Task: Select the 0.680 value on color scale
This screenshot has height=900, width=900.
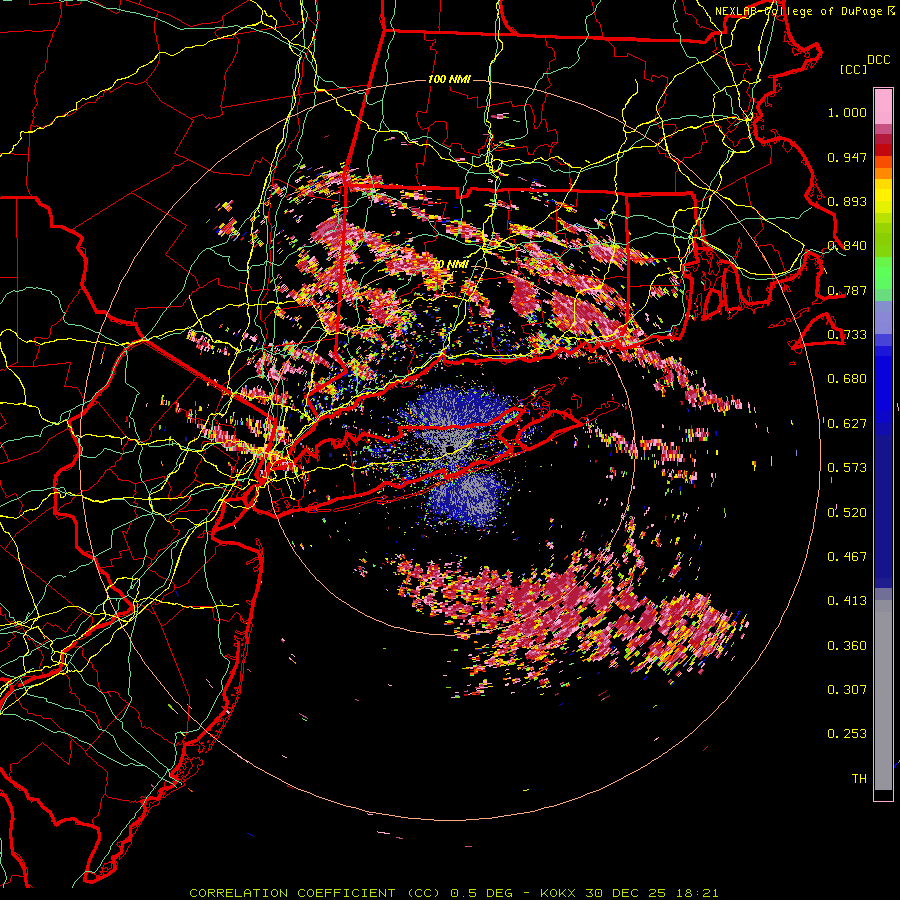Action: pyautogui.click(x=847, y=379)
